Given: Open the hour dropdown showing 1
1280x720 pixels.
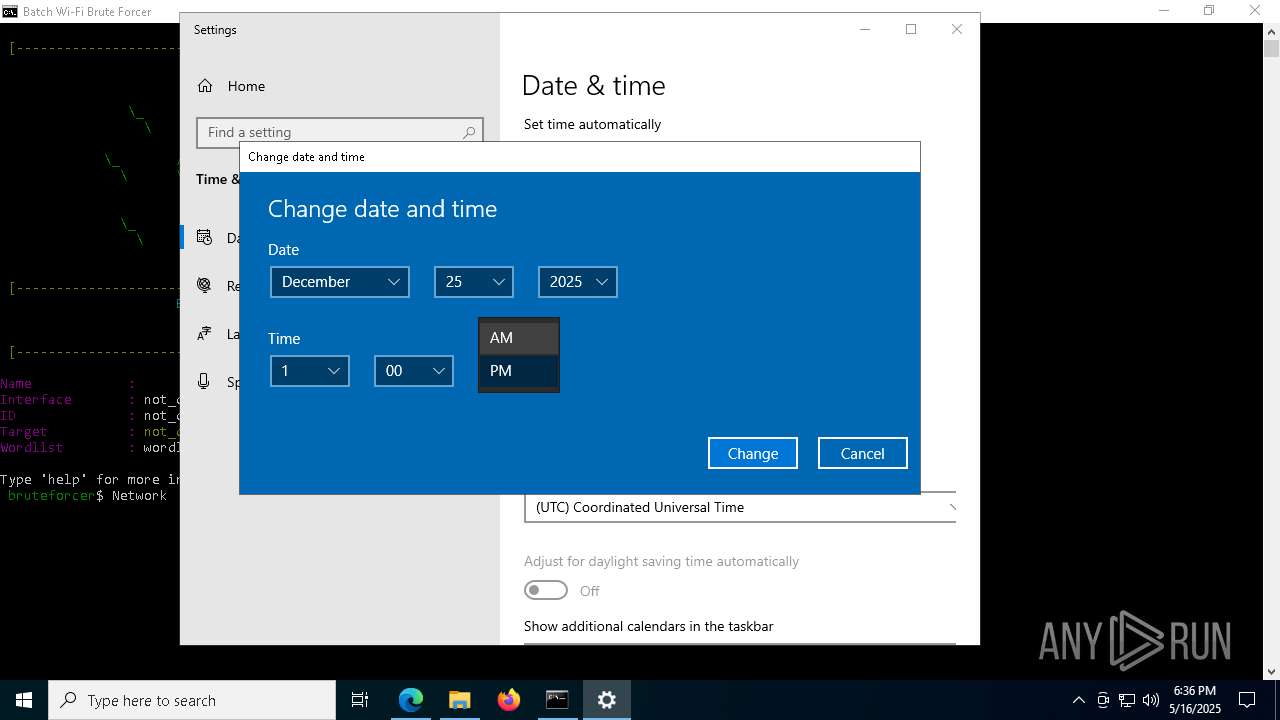Looking at the screenshot, I should click(x=310, y=371).
